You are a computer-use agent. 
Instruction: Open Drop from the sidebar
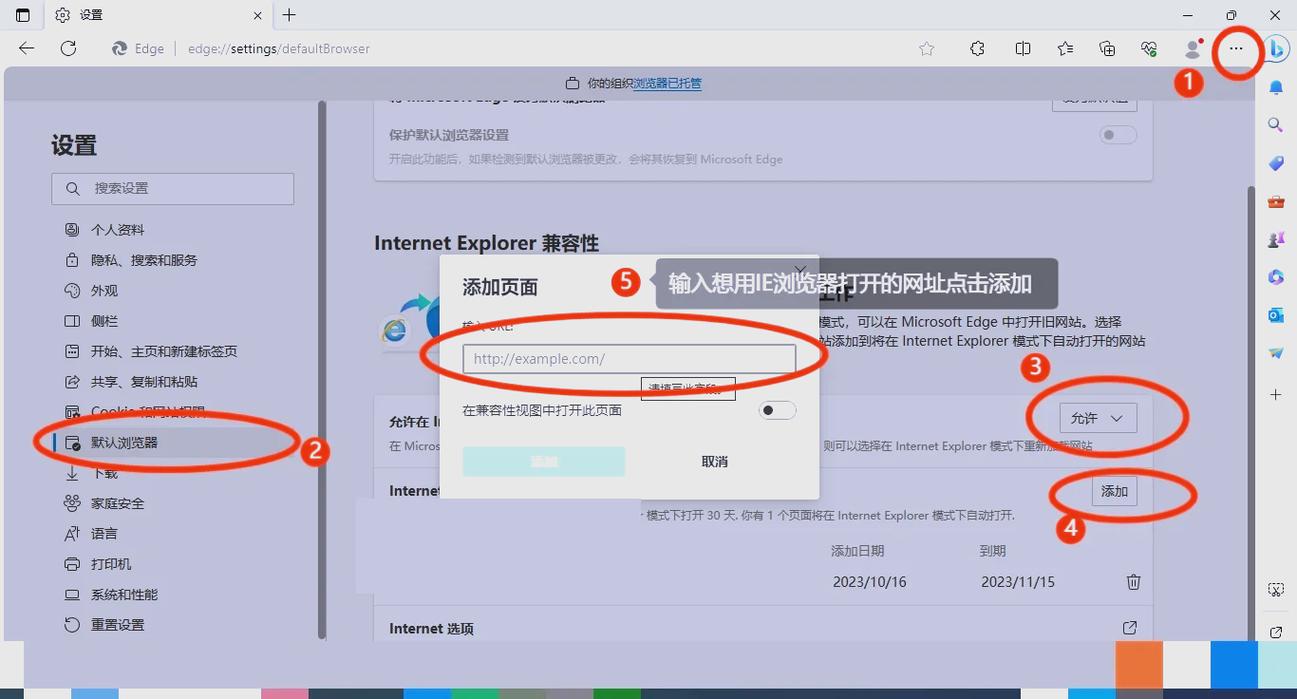(1275, 352)
